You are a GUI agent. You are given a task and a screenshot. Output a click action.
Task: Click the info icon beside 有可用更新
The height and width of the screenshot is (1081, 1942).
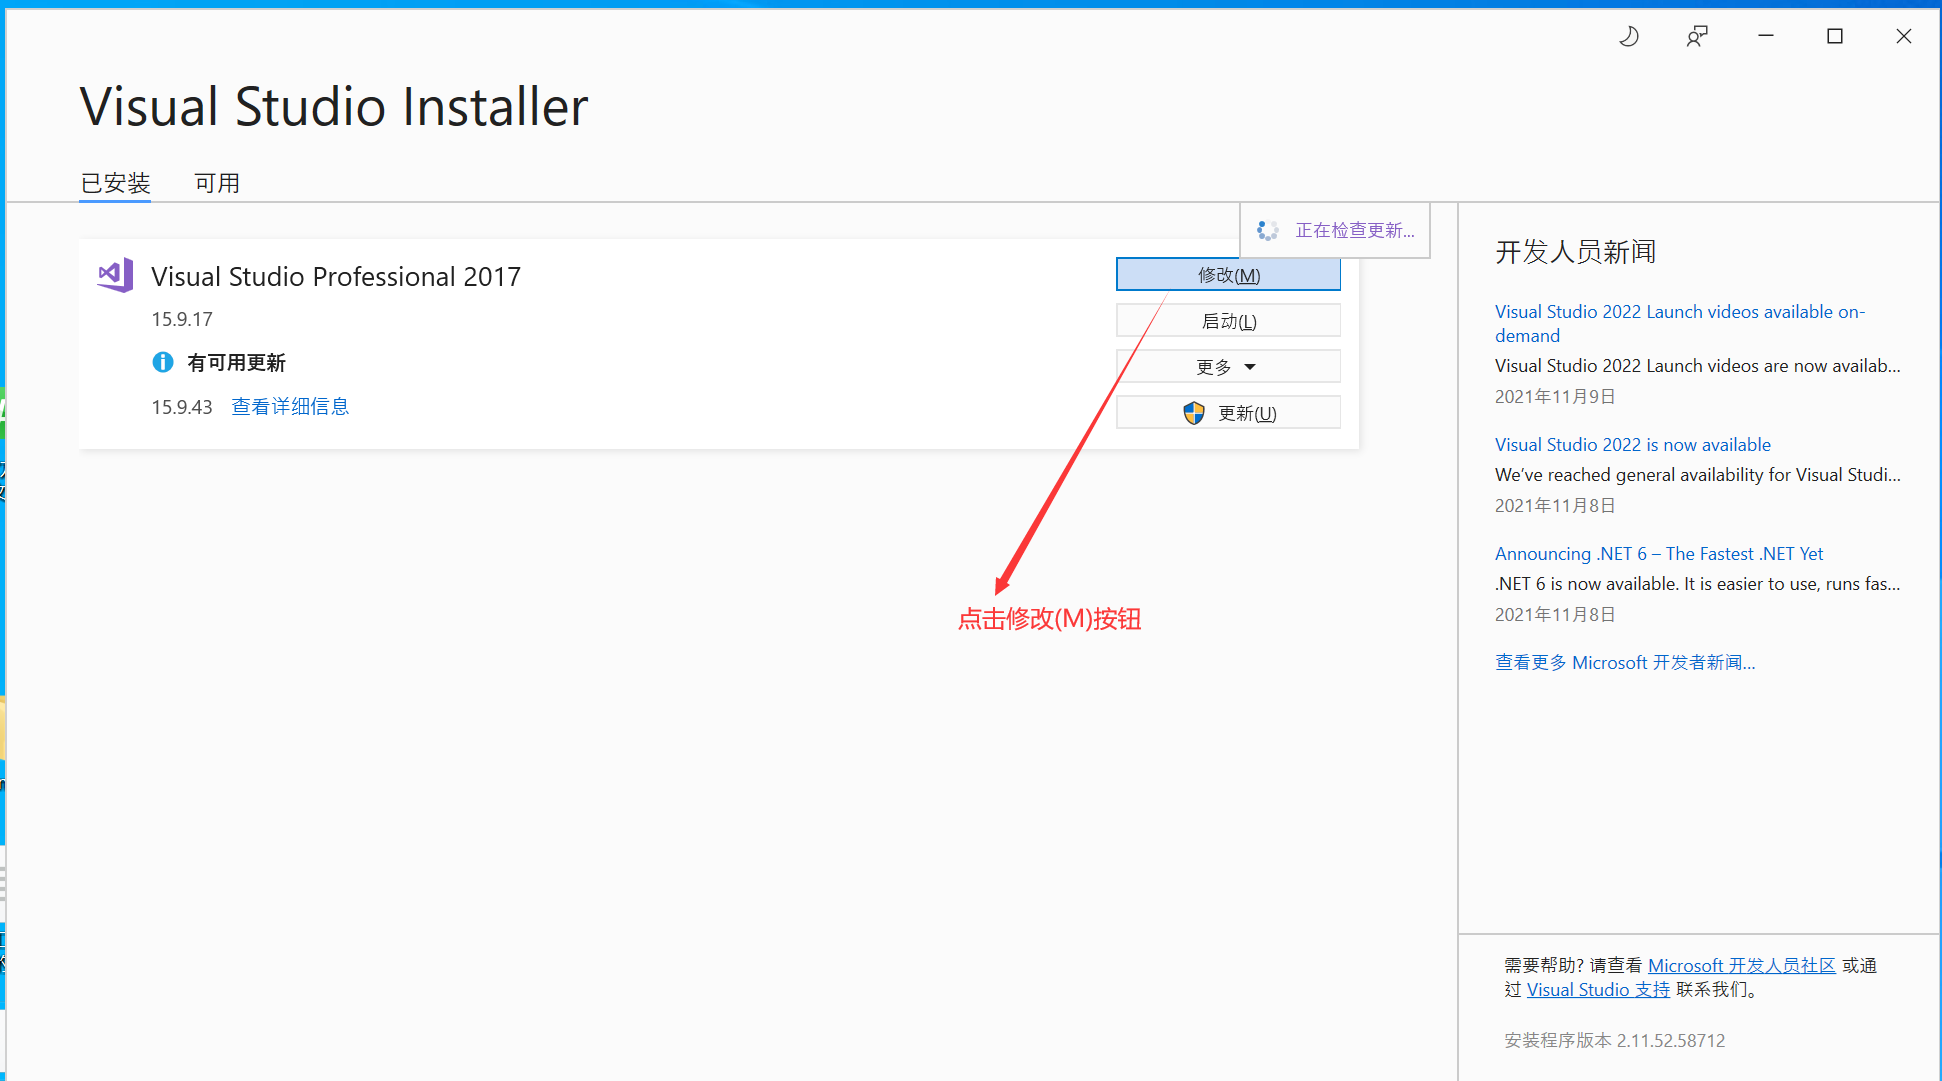point(163,362)
